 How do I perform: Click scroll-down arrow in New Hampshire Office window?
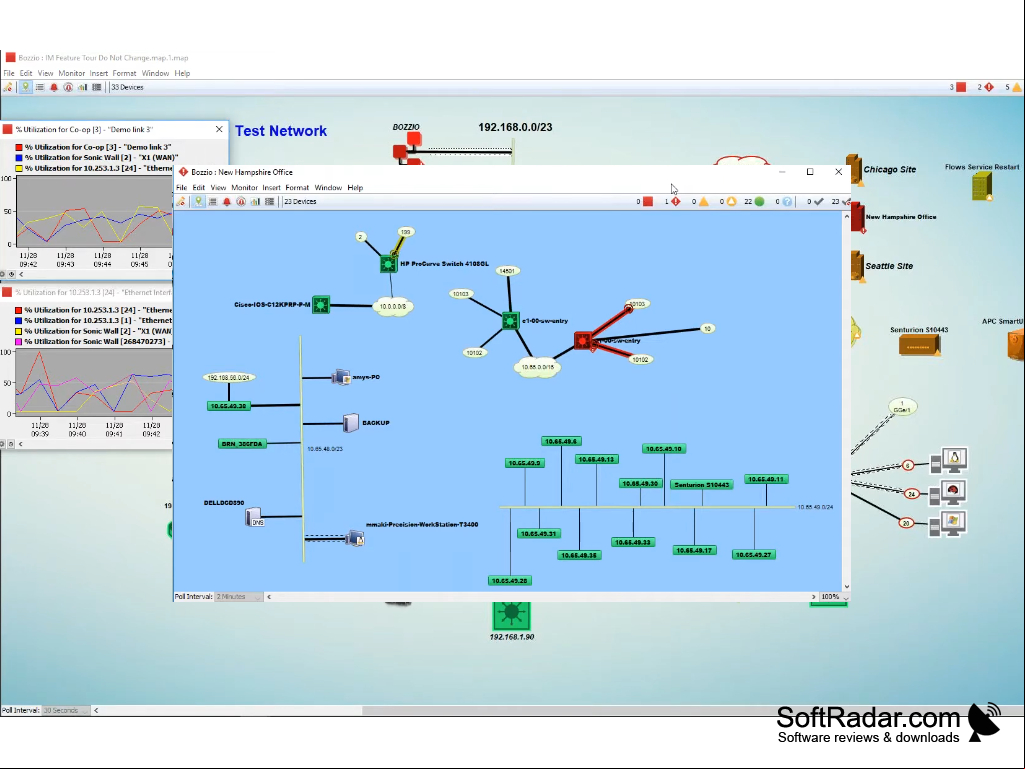coord(847,587)
